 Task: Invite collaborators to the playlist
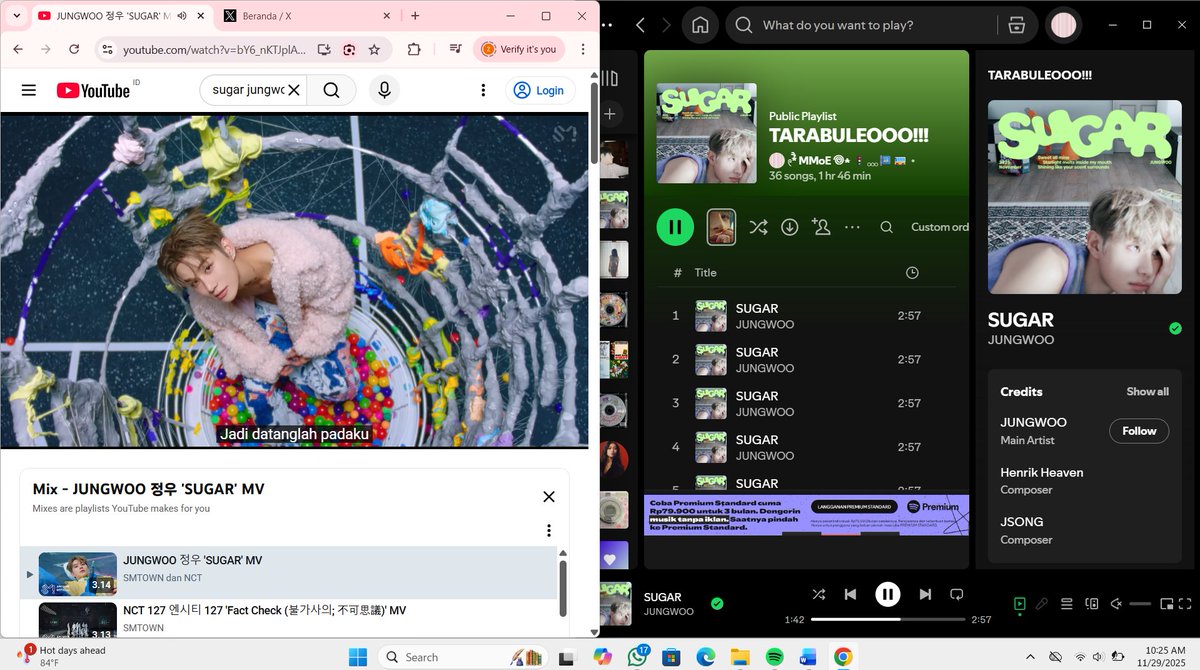[x=821, y=227]
